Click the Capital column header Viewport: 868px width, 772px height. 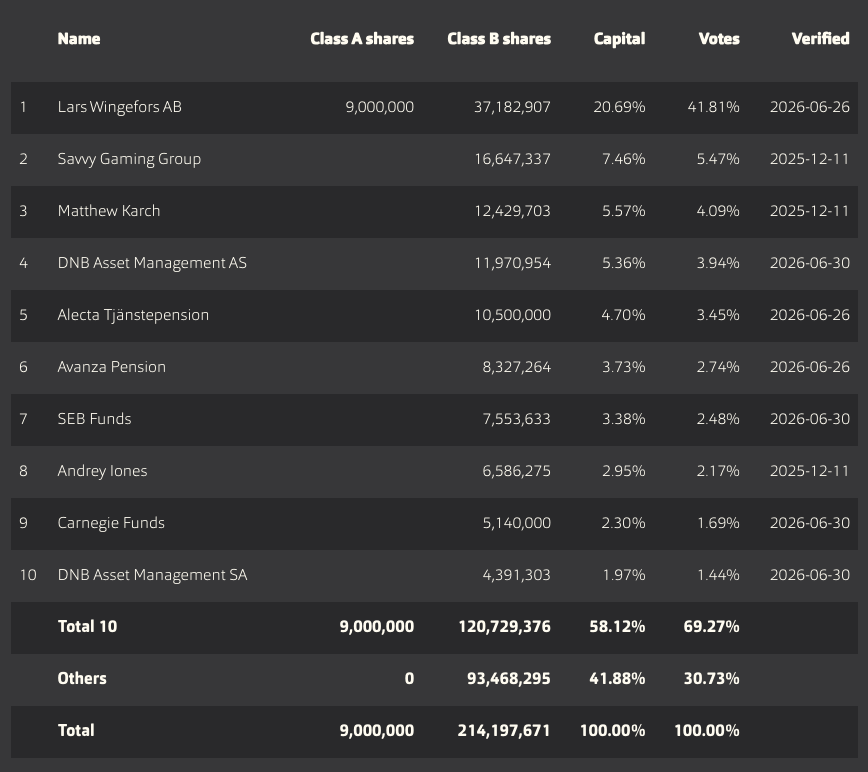[x=619, y=39]
